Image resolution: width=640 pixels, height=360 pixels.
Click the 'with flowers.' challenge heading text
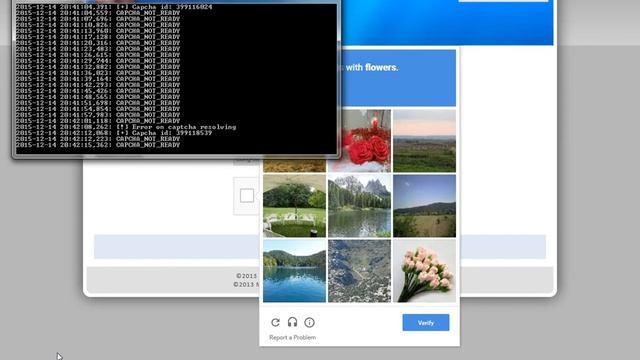click(x=372, y=67)
